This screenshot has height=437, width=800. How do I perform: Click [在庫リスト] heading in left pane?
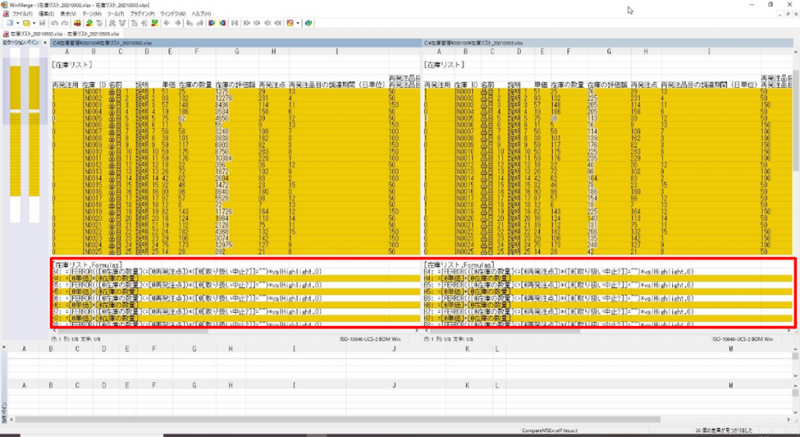[72, 65]
